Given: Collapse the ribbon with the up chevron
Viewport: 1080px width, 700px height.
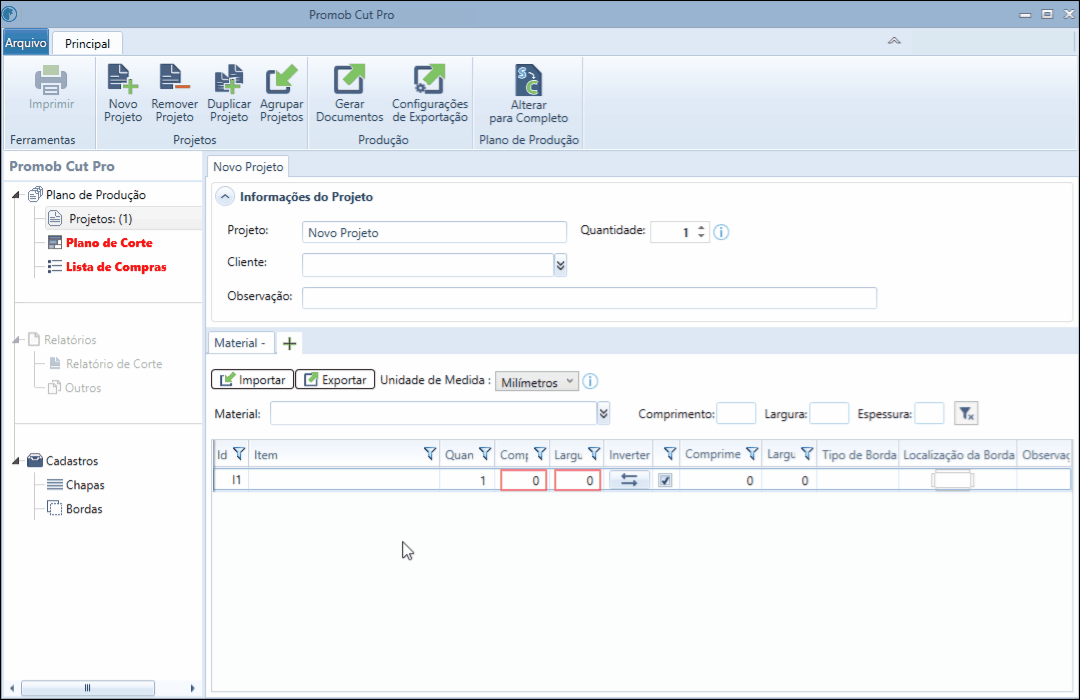Looking at the screenshot, I should pyautogui.click(x=894, y=41).
